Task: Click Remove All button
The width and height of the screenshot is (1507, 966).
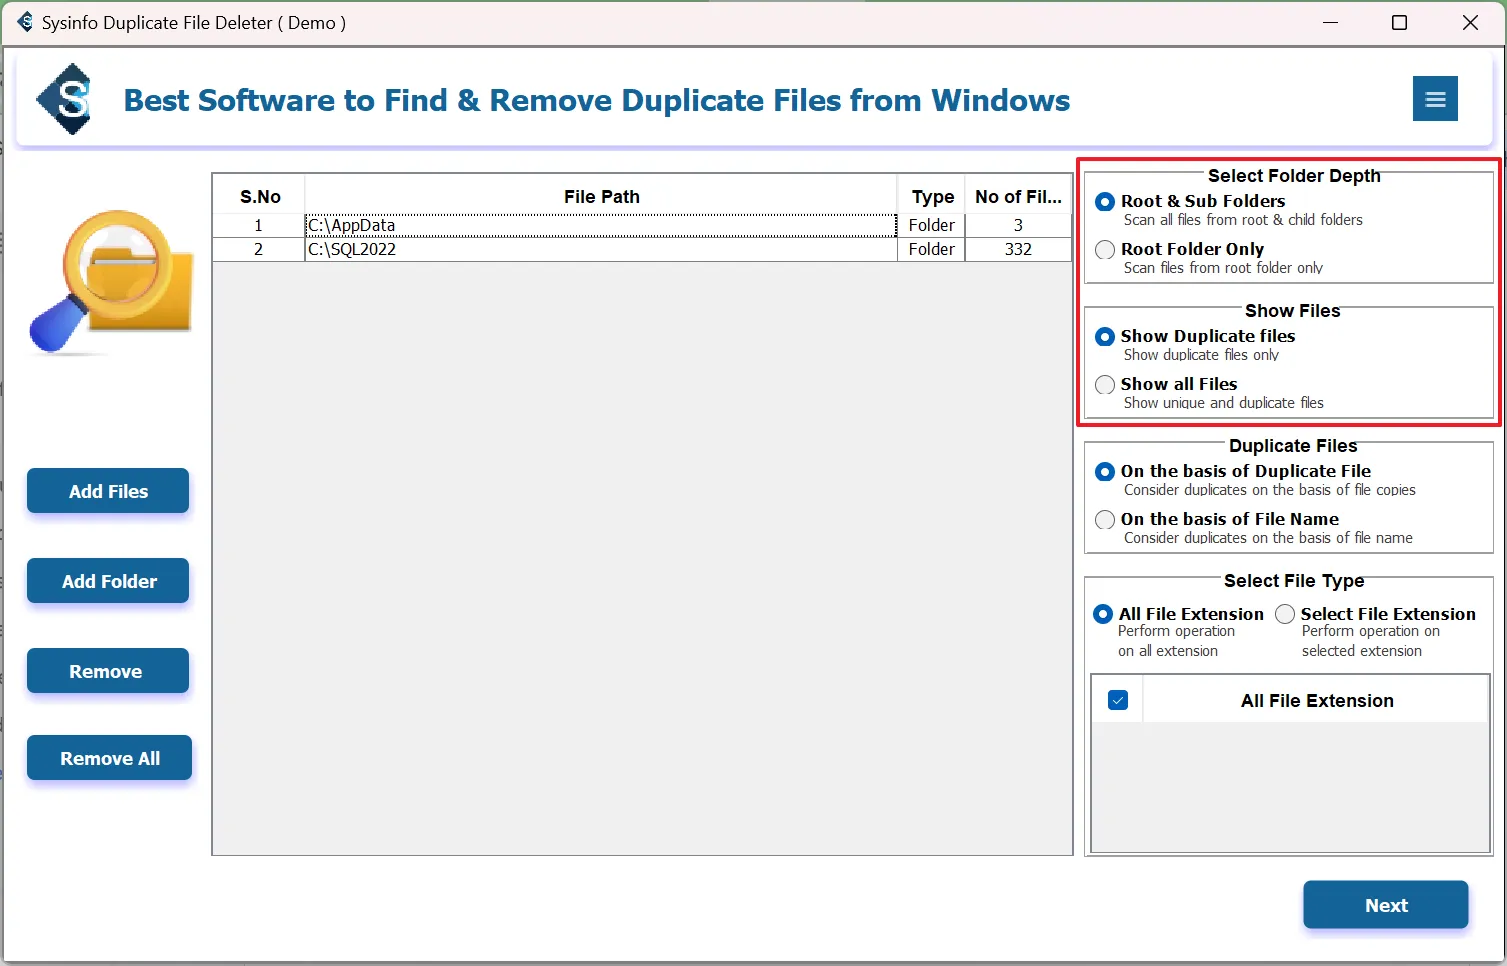Action: pyautogui.click(x=109, y=758)
